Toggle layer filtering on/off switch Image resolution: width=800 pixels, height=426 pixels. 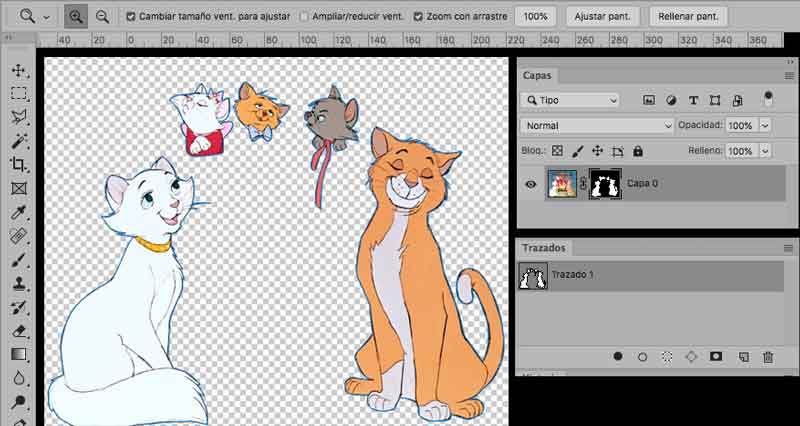coord(768,98)
